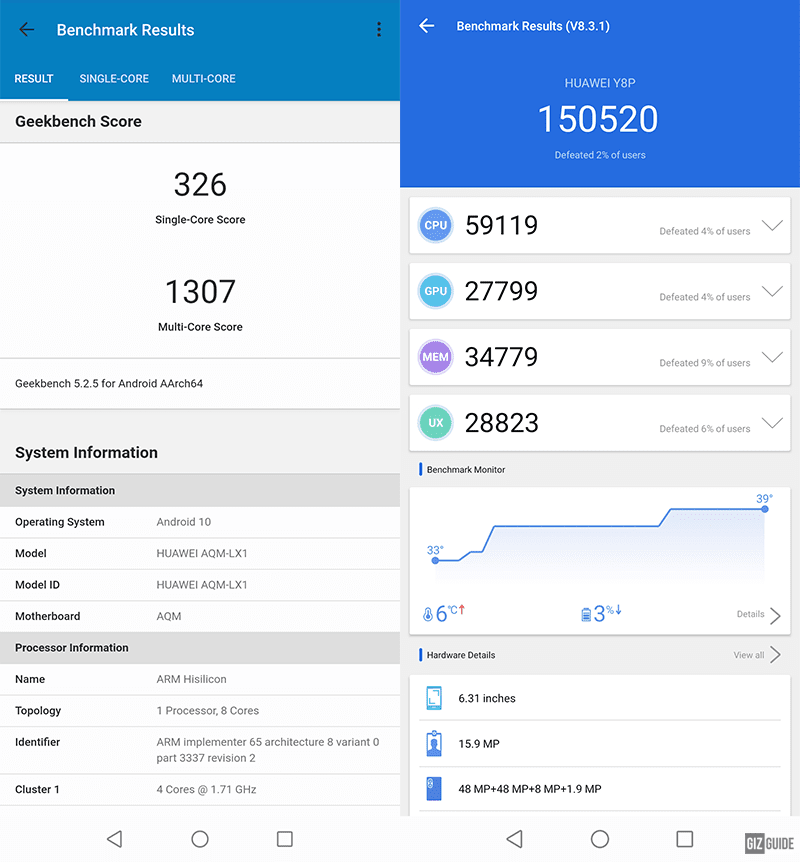Tap the front camera icon beside 15.9 MP
The image size is (800, 862).
[x=434, y=744]
